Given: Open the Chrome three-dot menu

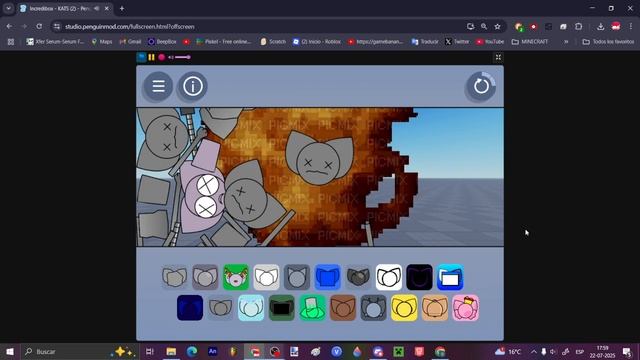Looking at the screenshot, I should click(x=631, y=27).
